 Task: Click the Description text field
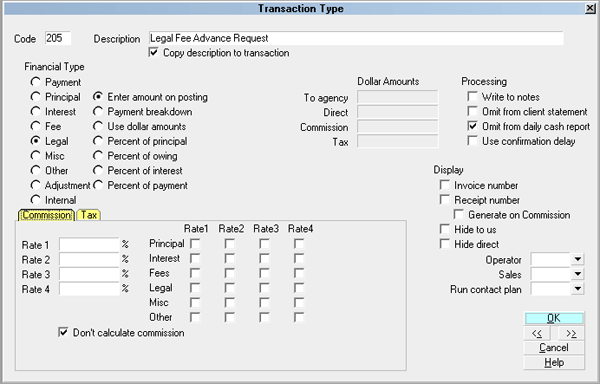[356, 38]
